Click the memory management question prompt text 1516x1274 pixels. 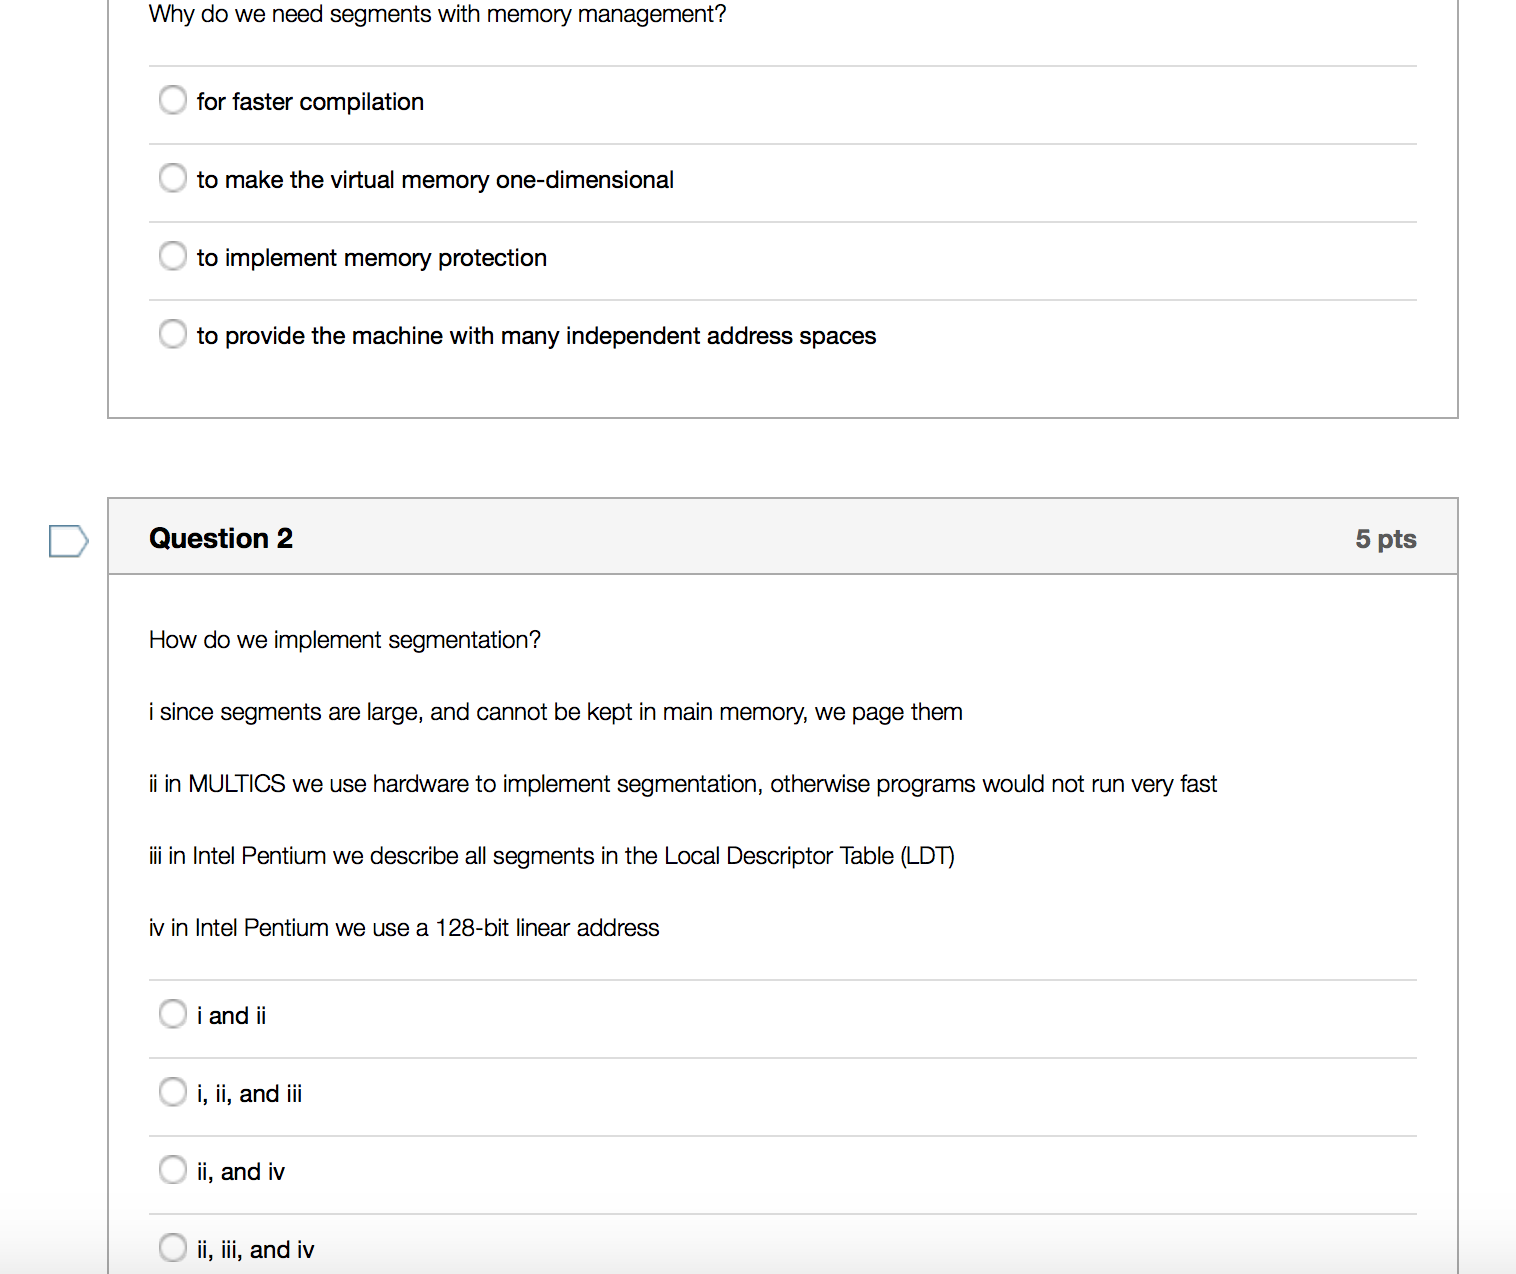437,14
